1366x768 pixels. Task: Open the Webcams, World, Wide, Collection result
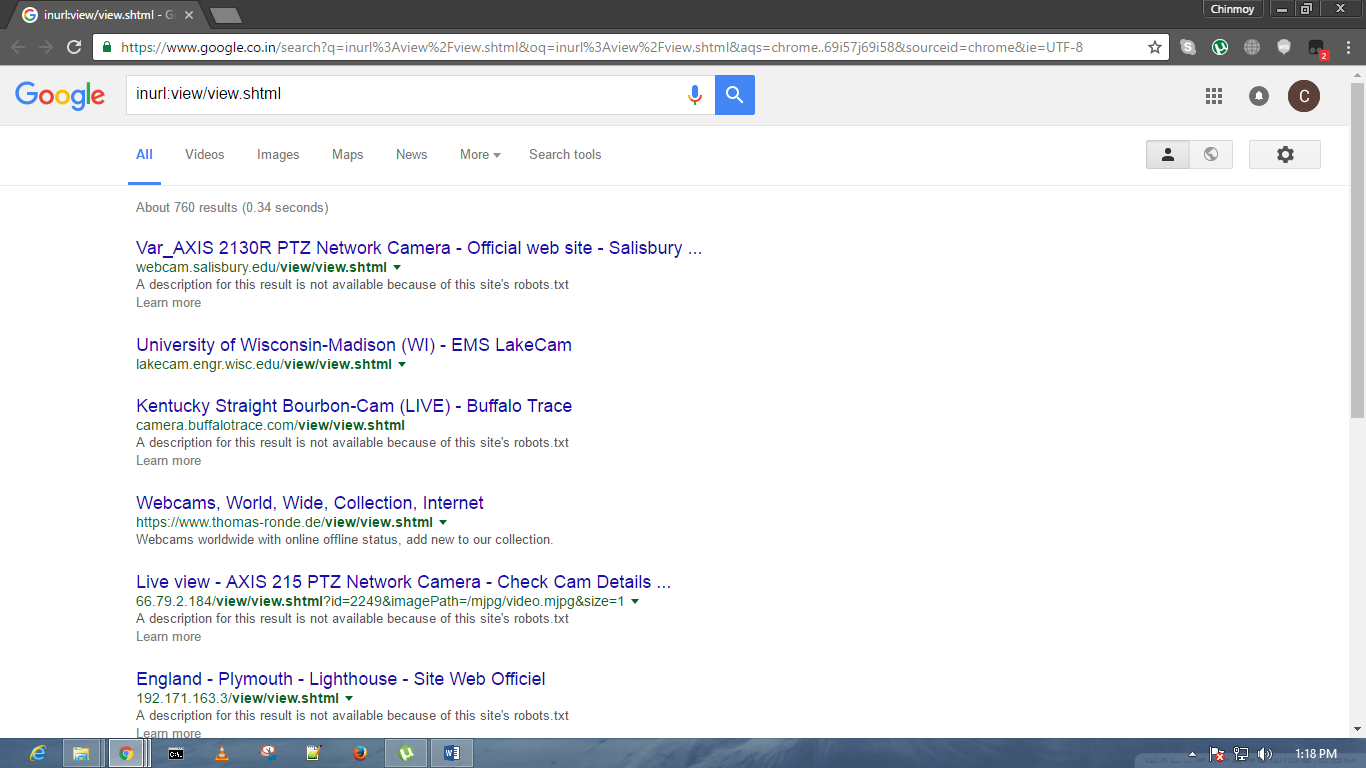click(x=310, y=503)
